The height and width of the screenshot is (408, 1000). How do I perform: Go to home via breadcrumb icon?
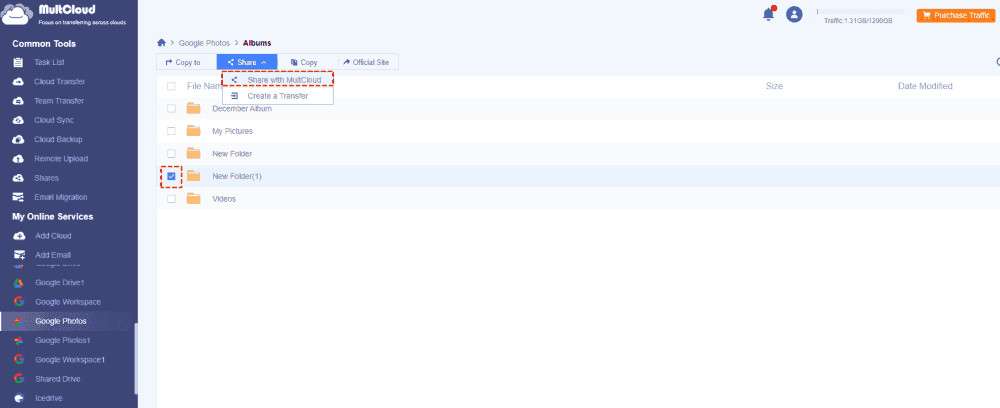(x=161, y=43)
